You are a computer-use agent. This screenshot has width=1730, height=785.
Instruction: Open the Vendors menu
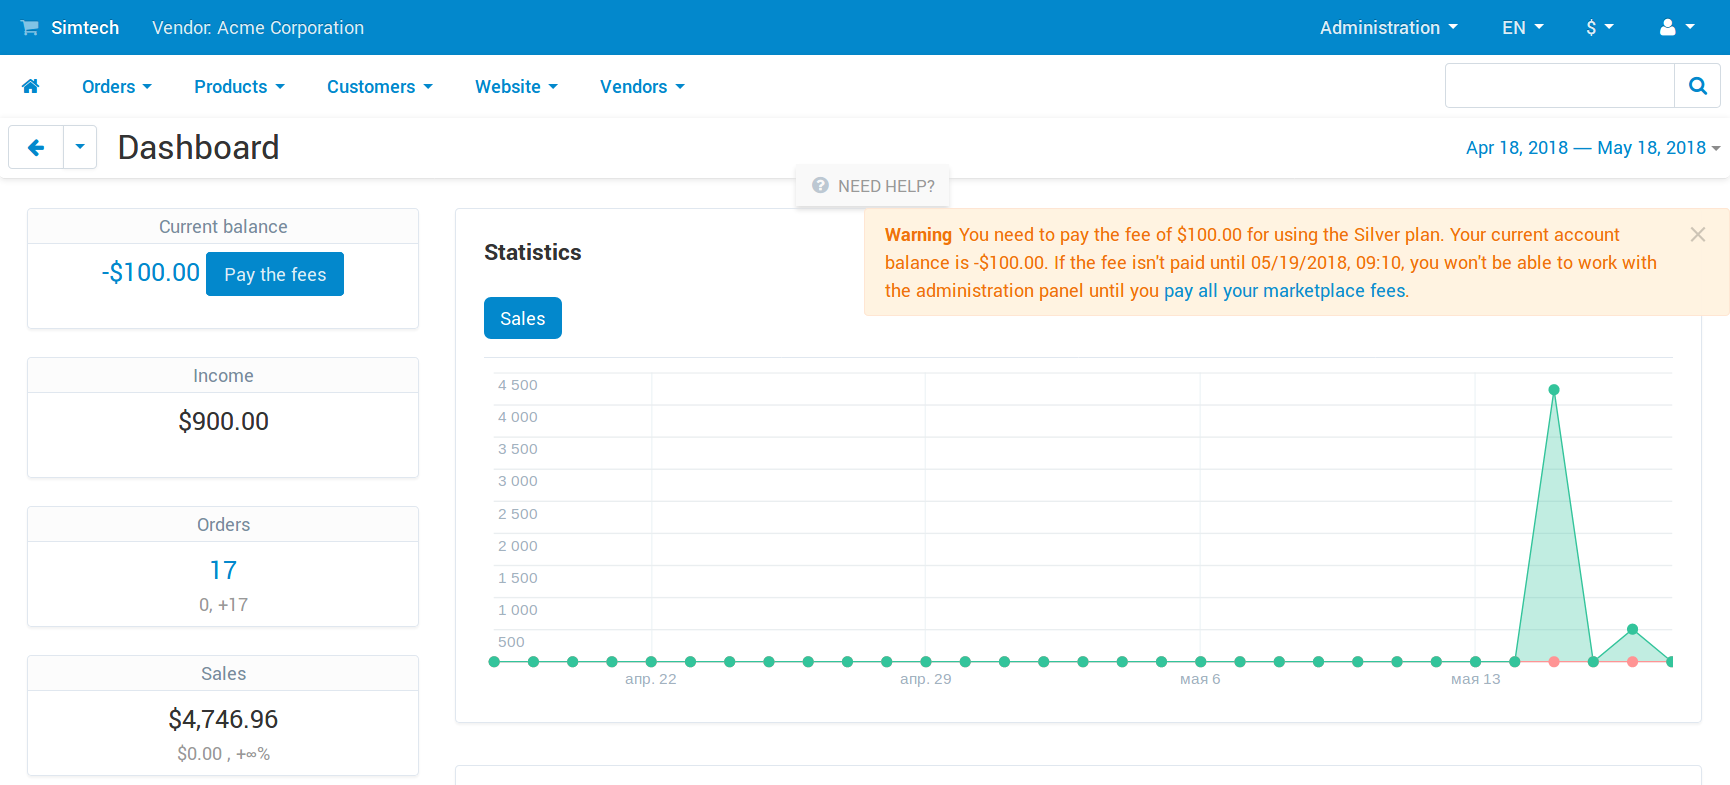click(x=642, y=87)
